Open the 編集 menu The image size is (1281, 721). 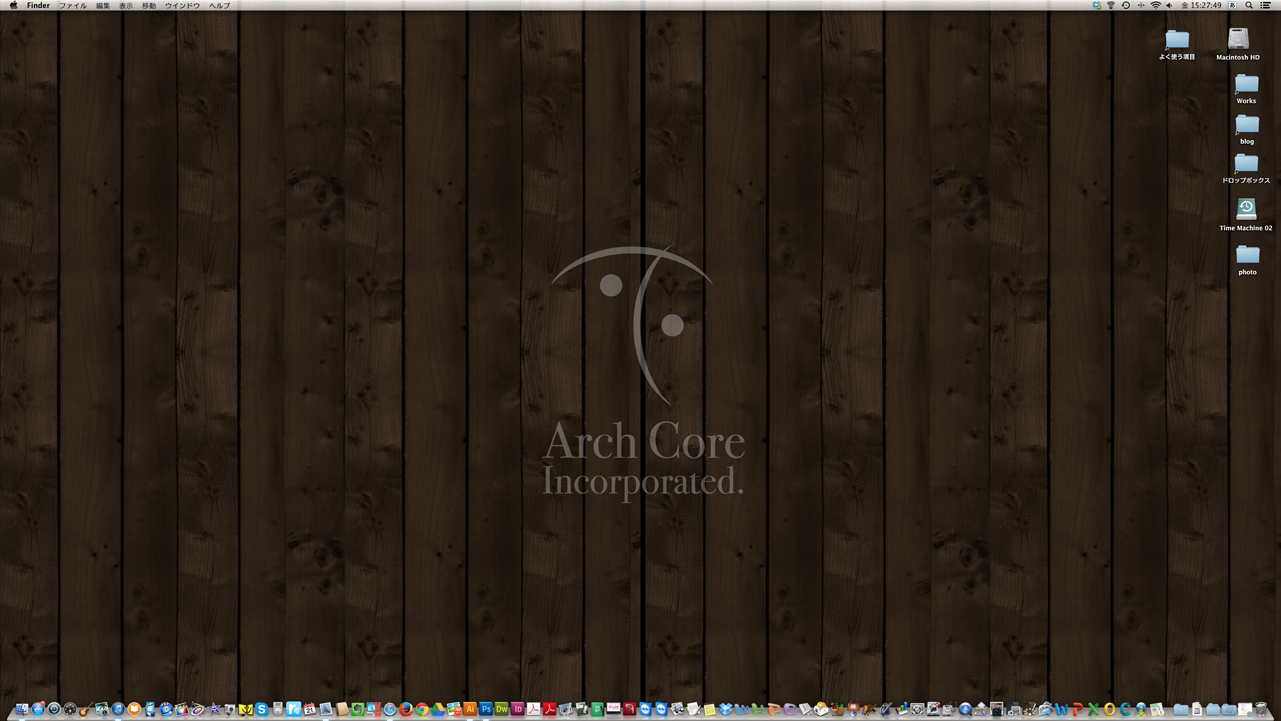pyautogui.click(x=103, y=5)
